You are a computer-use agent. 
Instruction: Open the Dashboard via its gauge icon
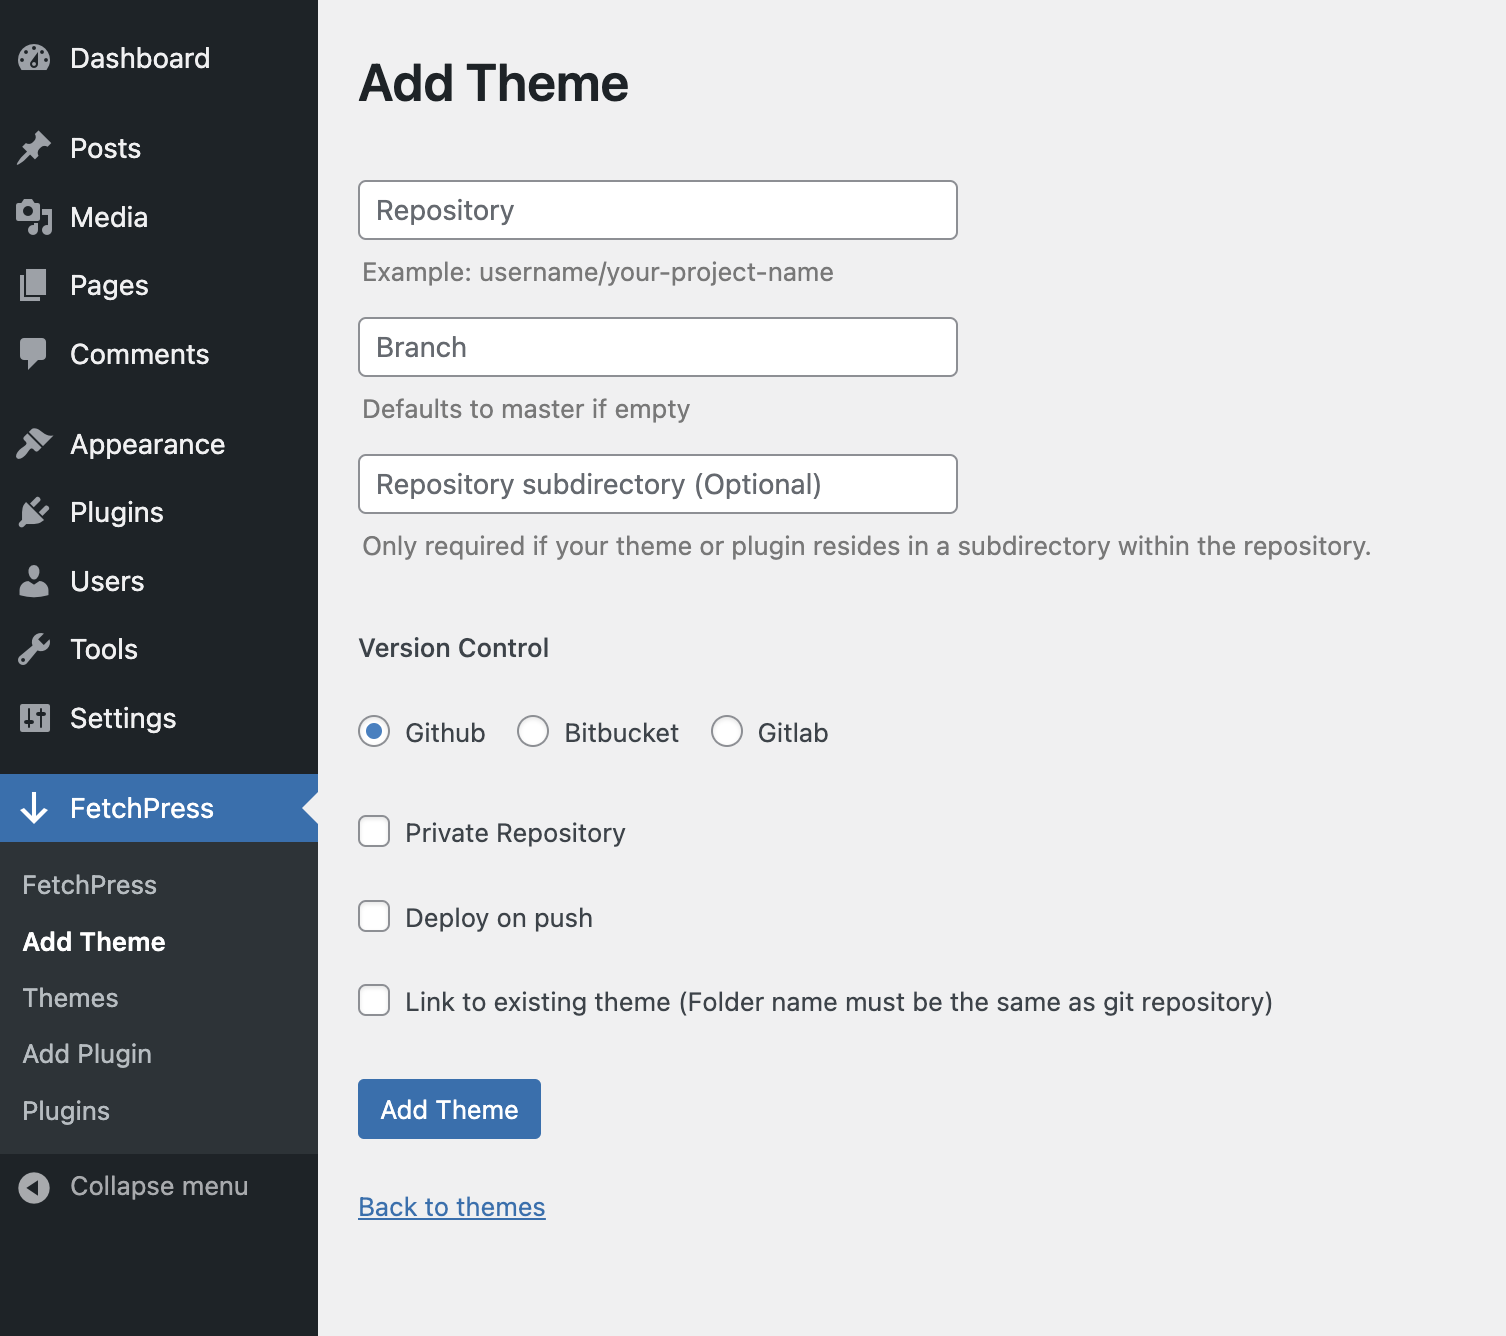tap(33, 57)
